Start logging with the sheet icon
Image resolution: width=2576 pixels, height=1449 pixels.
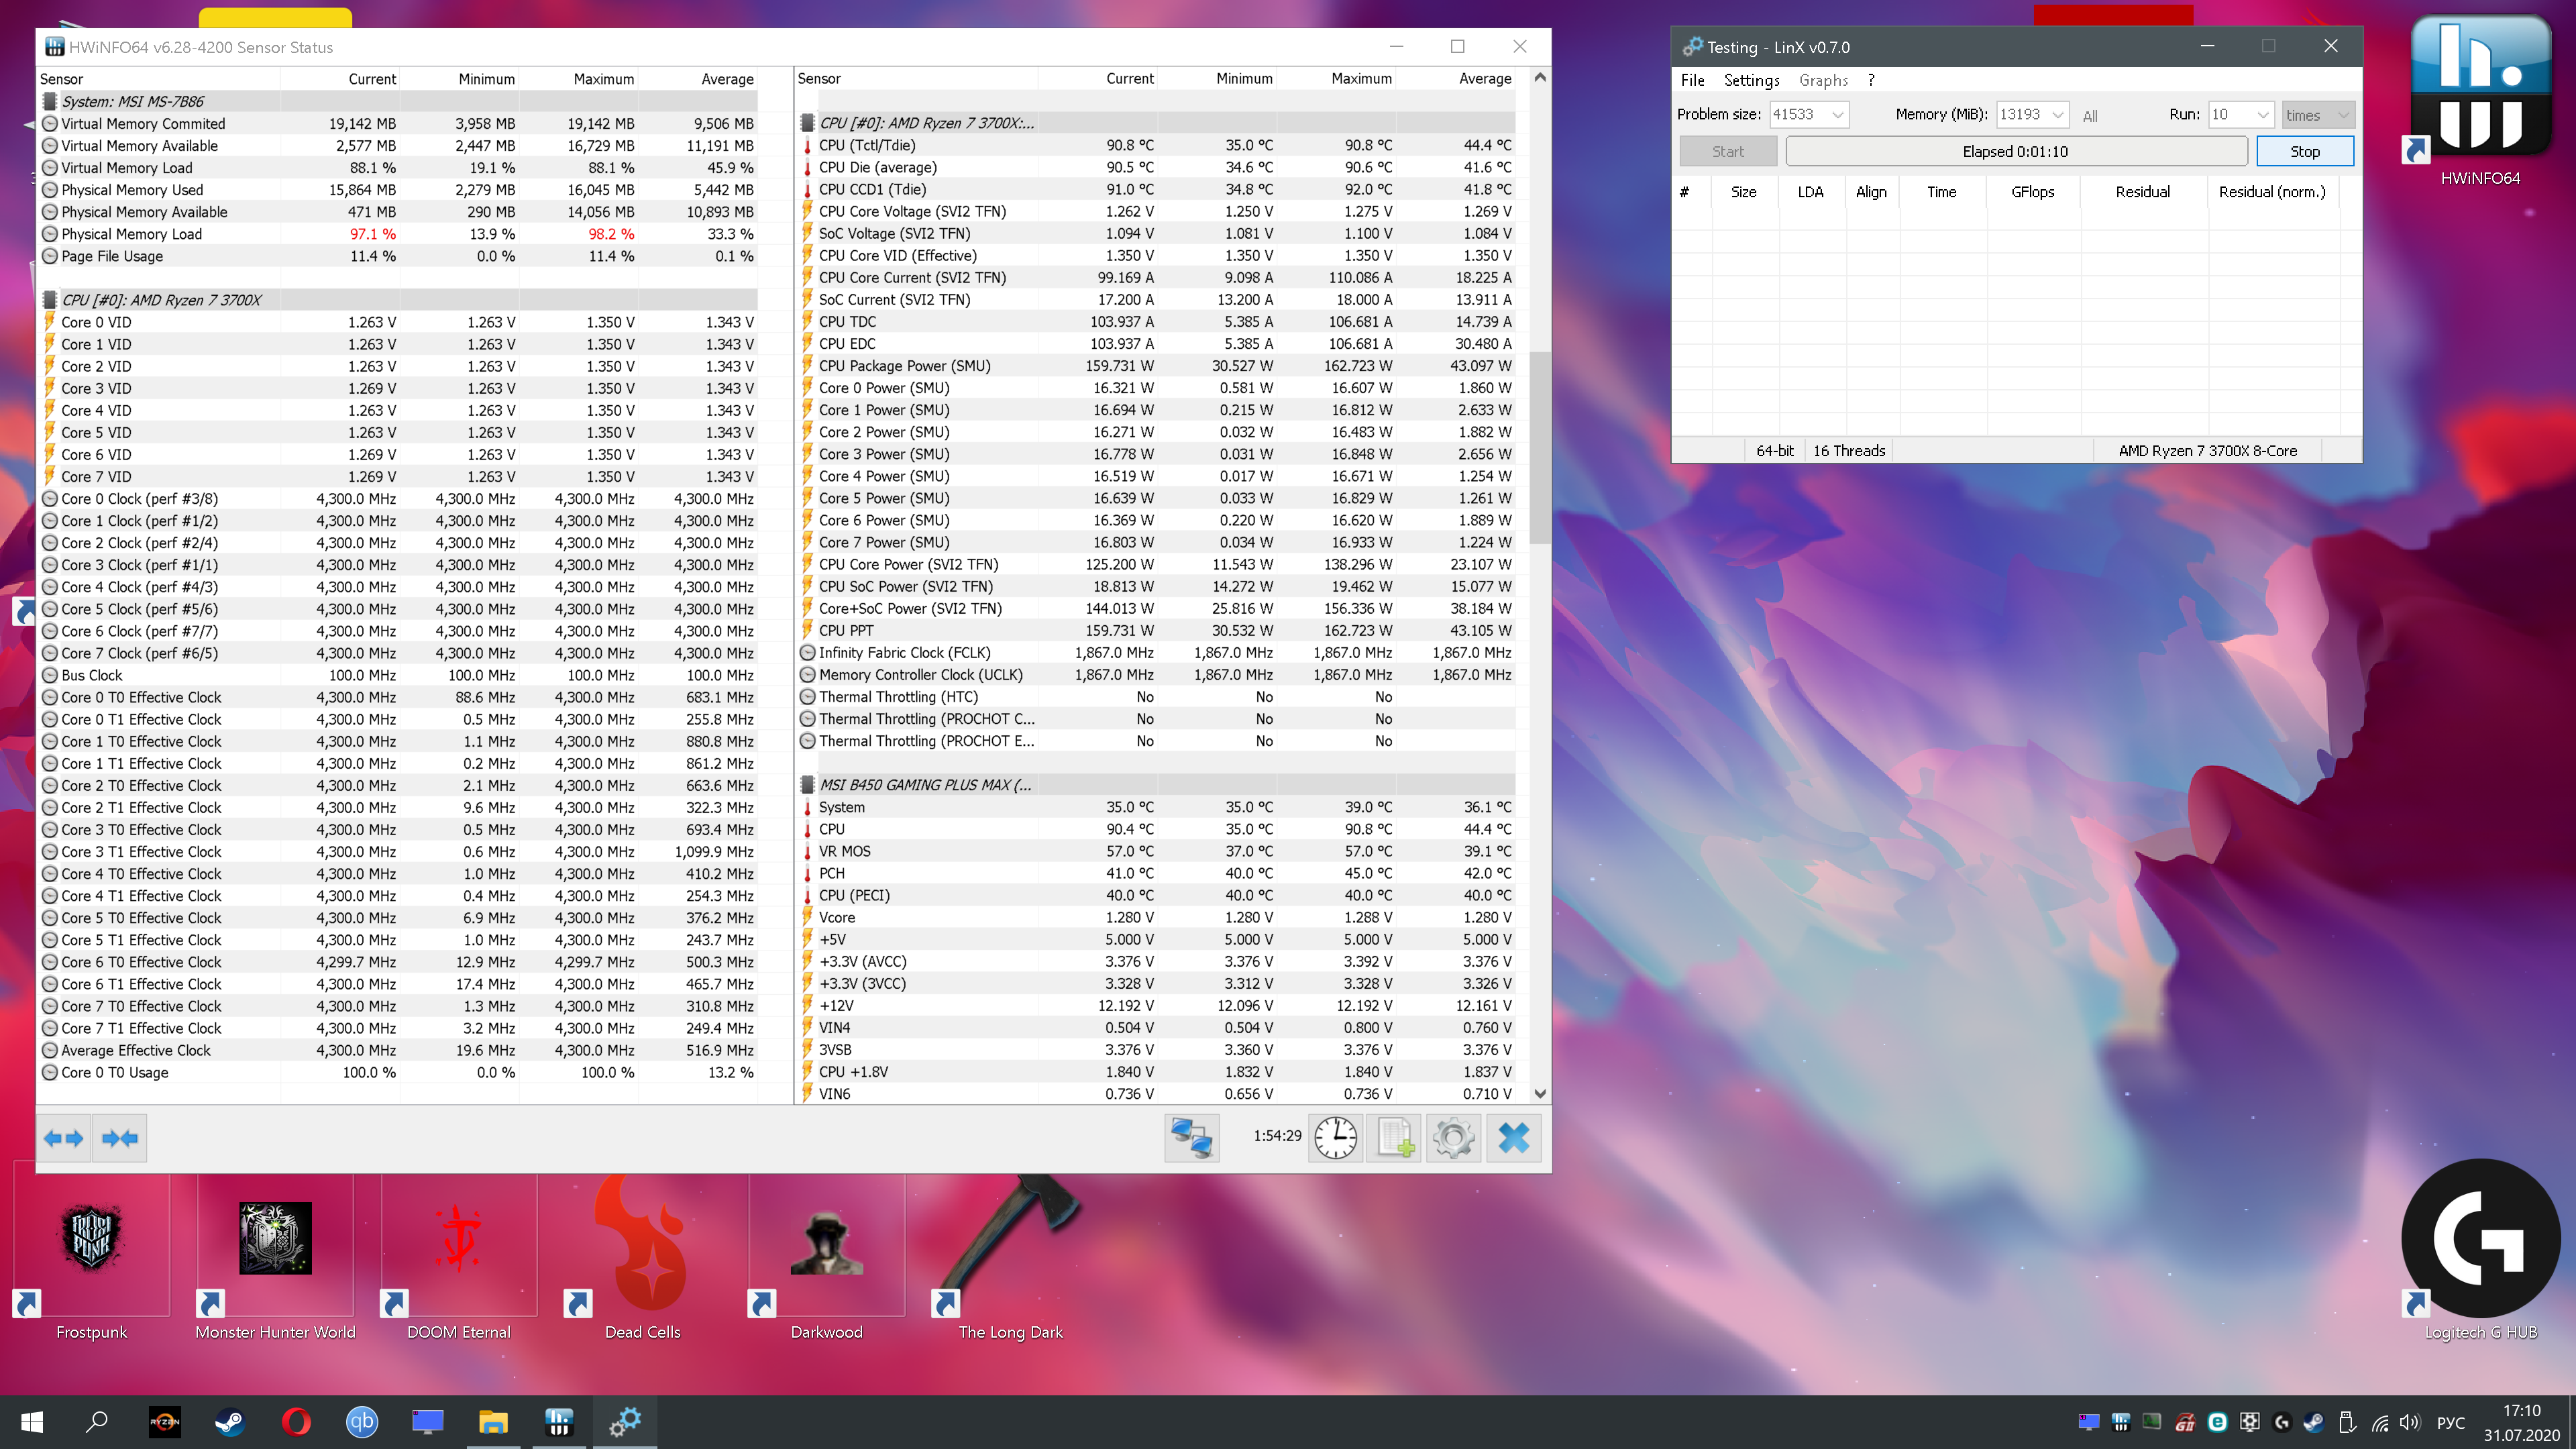point(1394,1138)
